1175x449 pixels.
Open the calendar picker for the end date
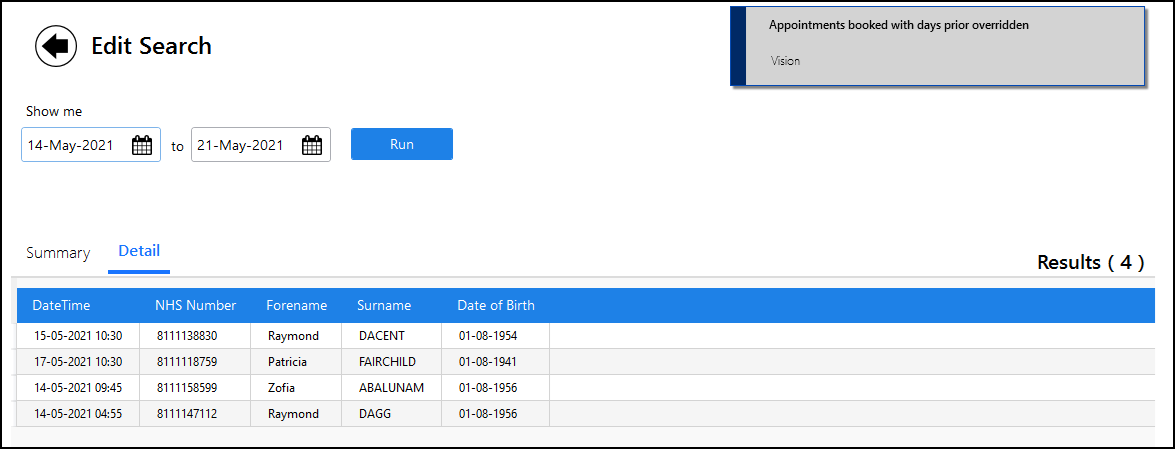[312, 145]
